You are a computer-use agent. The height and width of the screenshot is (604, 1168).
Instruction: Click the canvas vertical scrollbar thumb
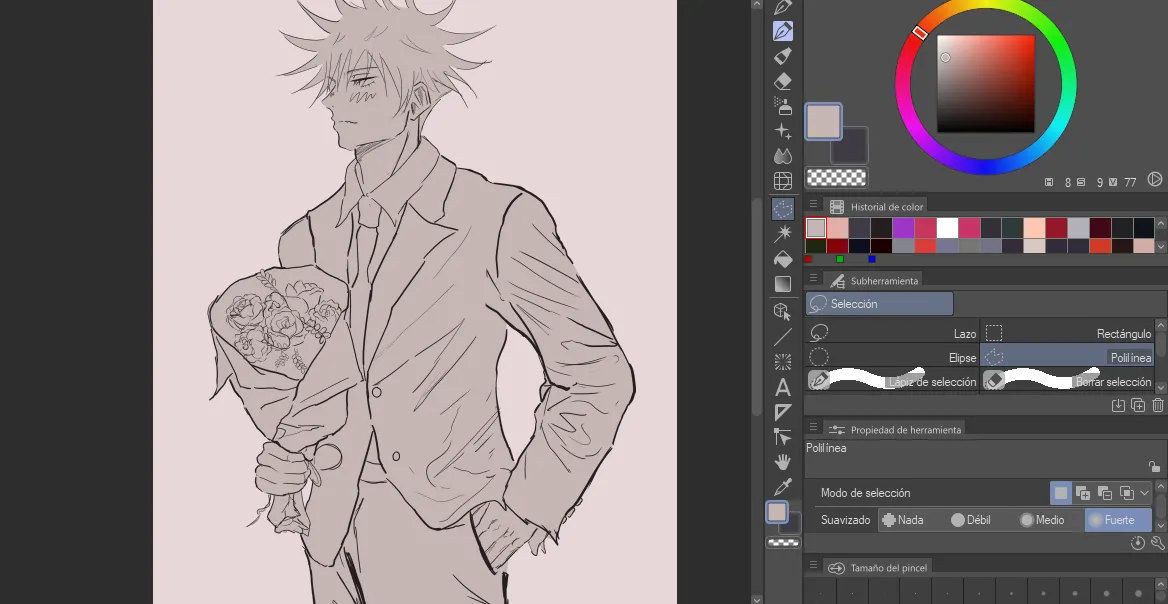click(x=757, y=305)
